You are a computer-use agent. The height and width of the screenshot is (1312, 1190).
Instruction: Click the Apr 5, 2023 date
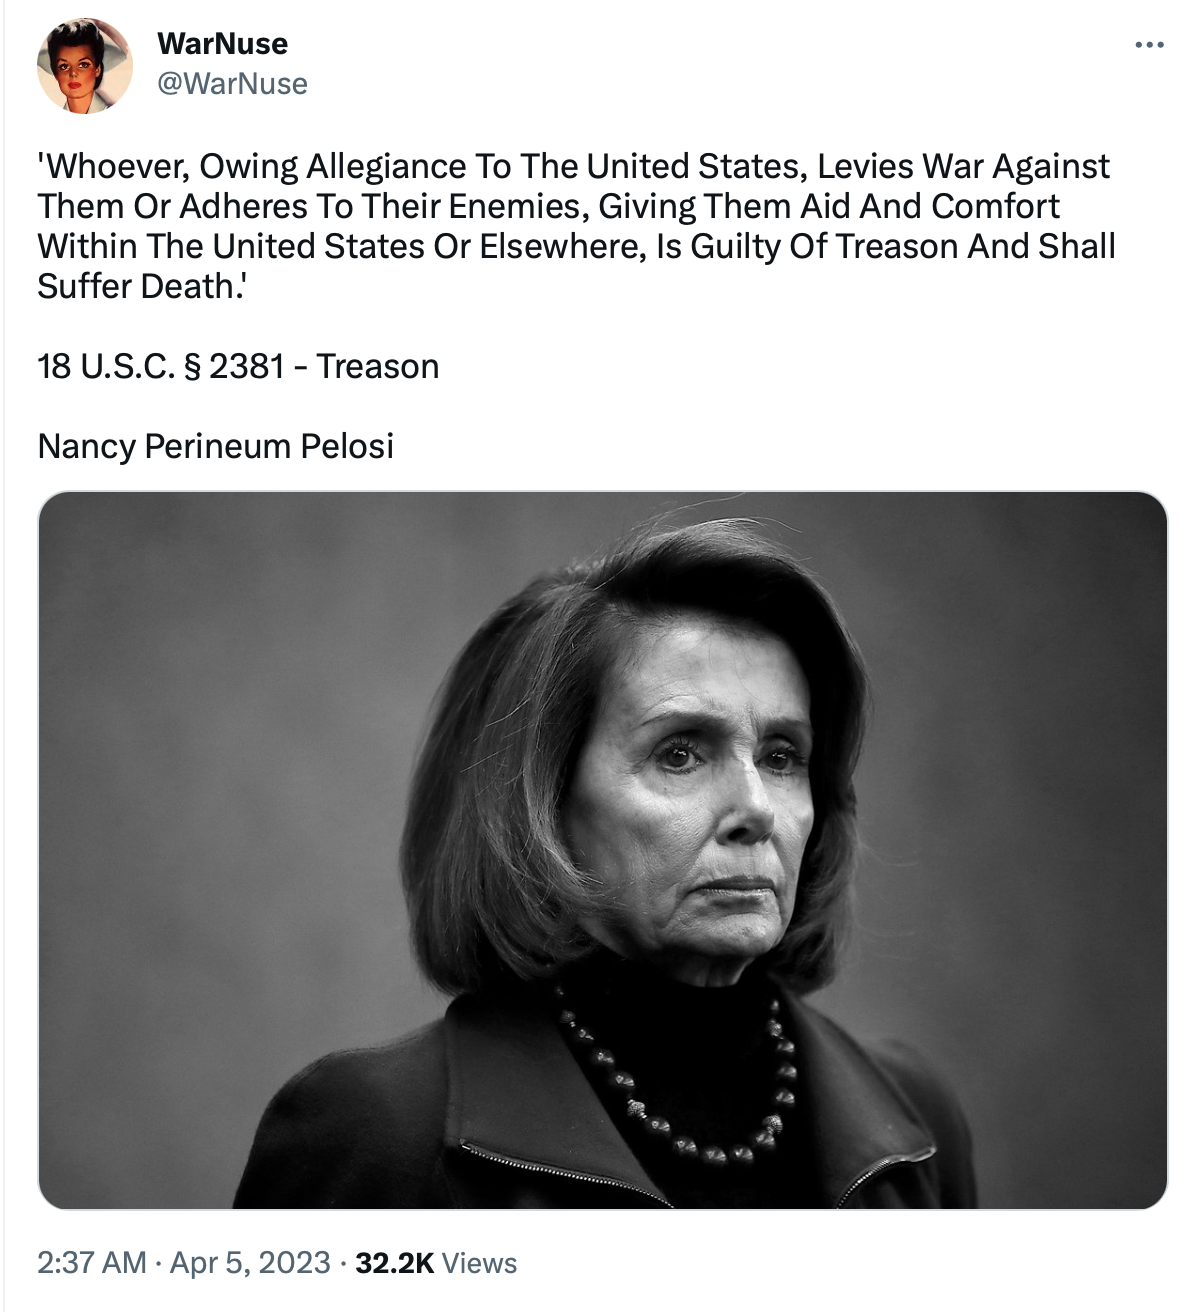250,1262
